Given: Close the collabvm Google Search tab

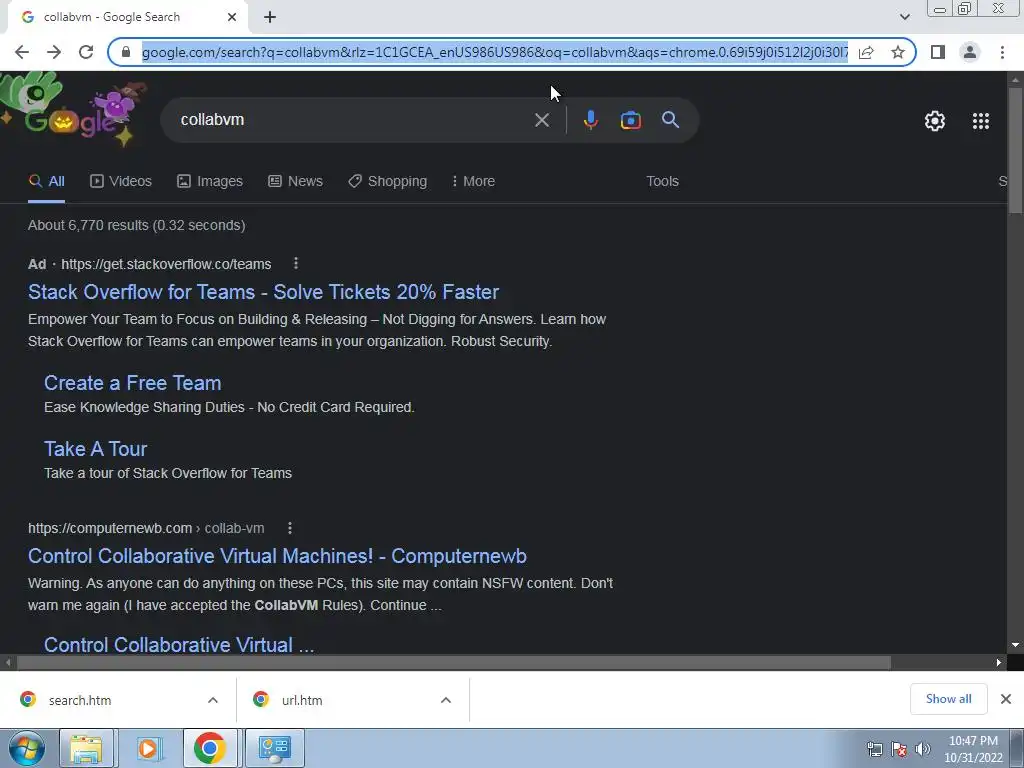Looking at the screenshot, I should (232, 17).
